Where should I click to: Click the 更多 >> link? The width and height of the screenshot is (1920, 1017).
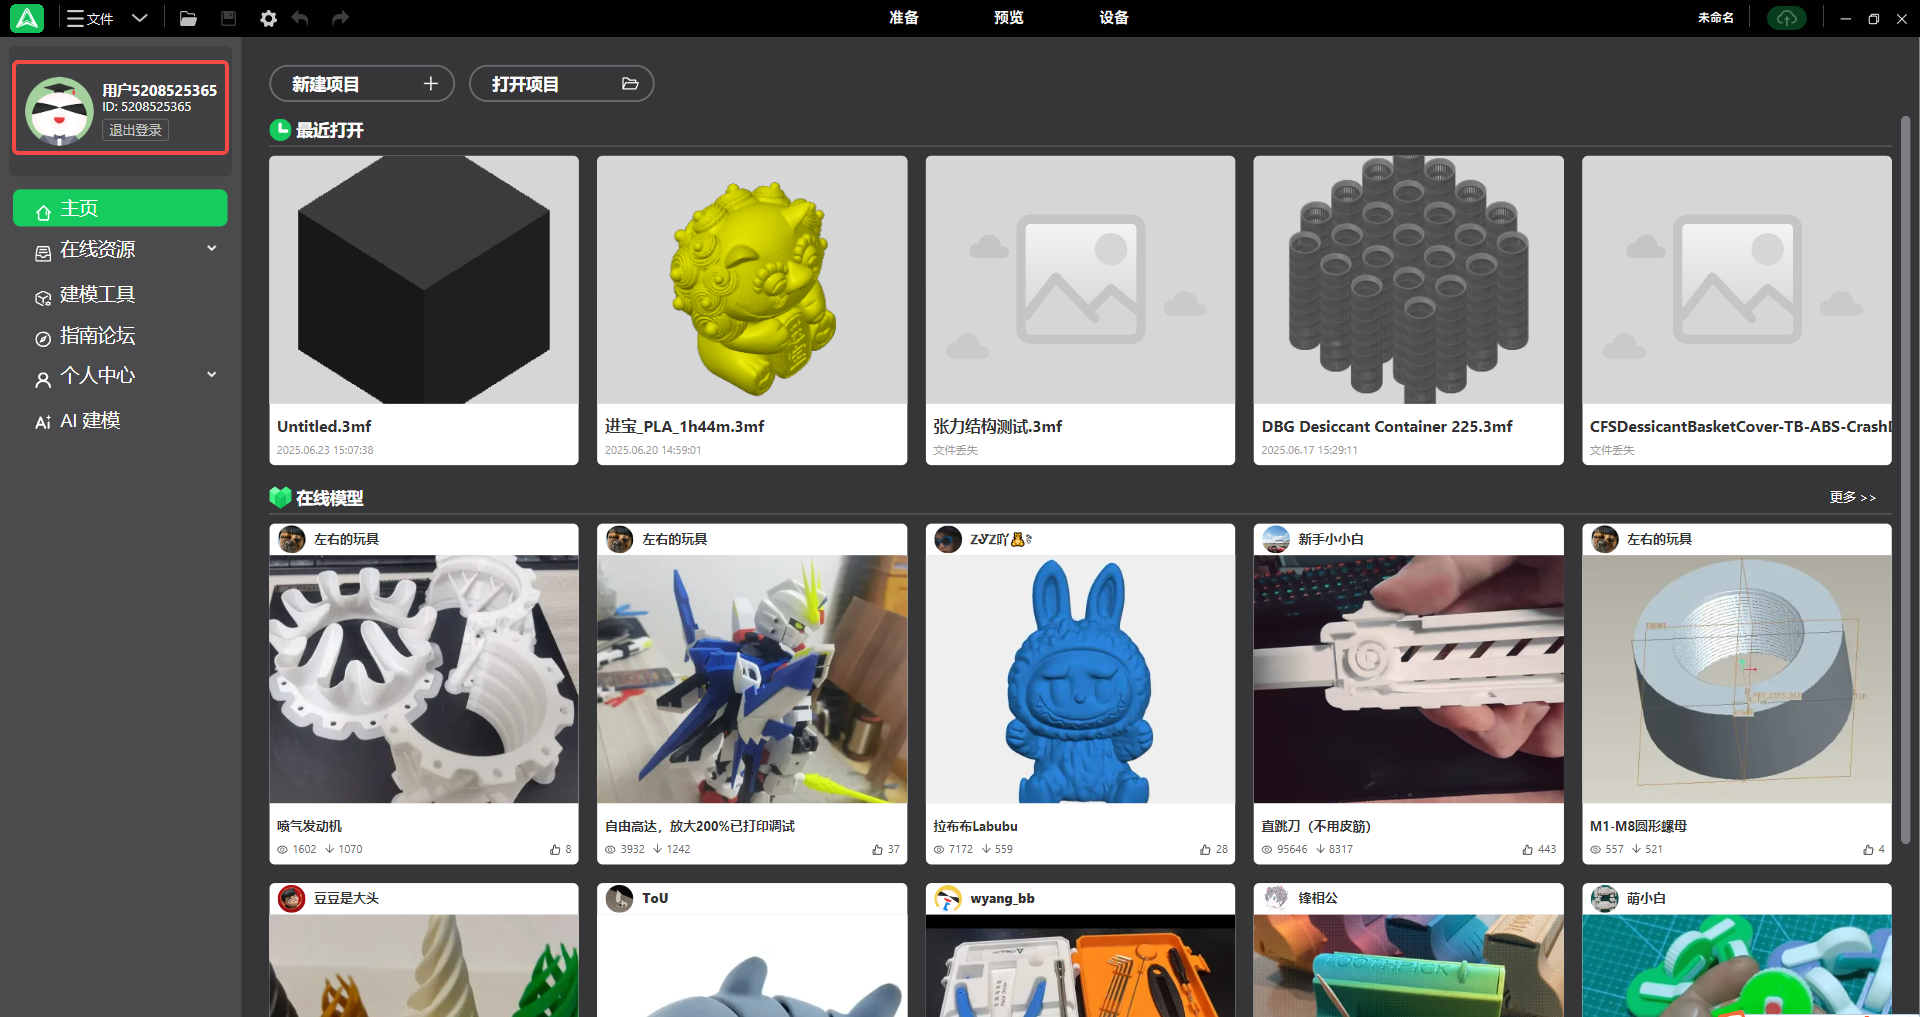click(x=1852, y=497)
